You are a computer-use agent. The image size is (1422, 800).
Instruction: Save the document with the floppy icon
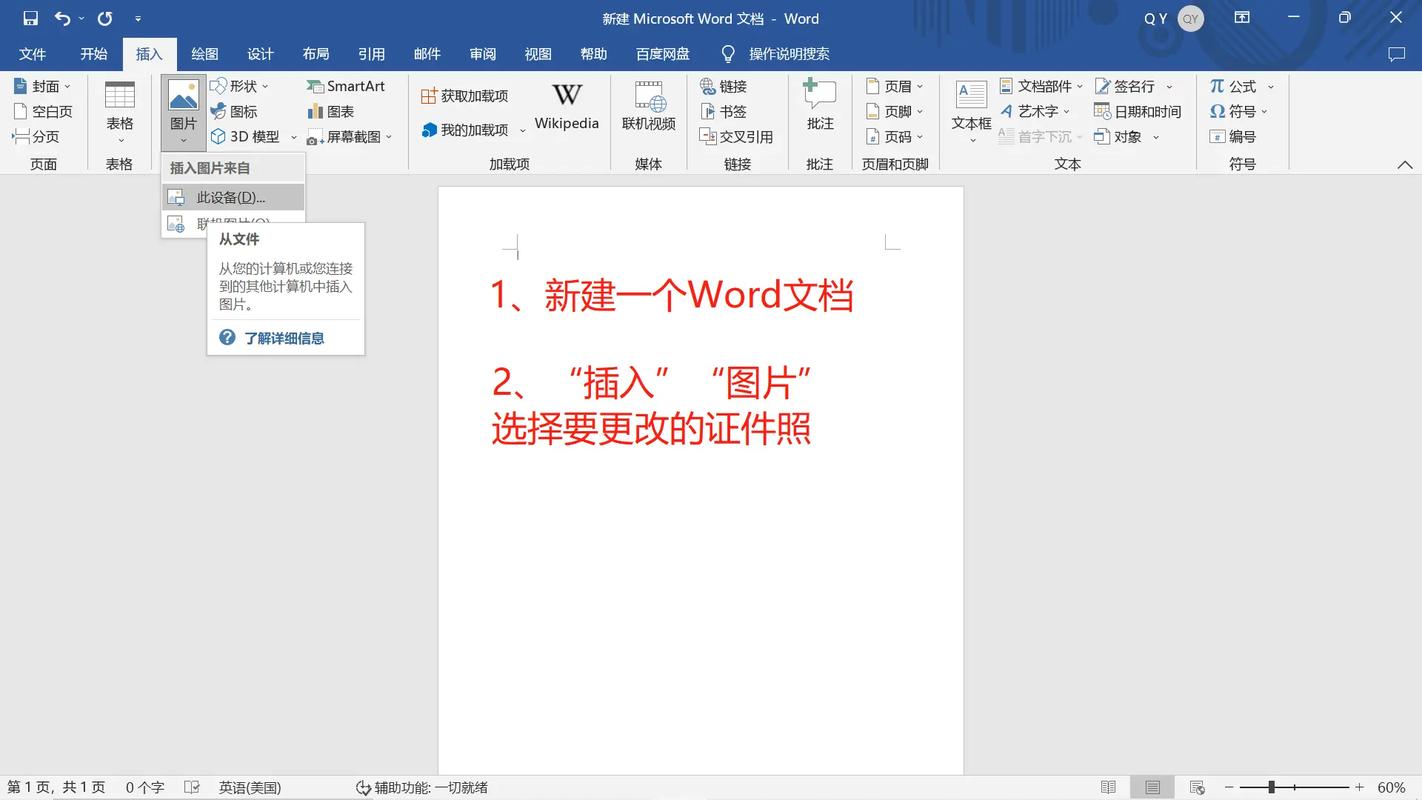[31, 18]
